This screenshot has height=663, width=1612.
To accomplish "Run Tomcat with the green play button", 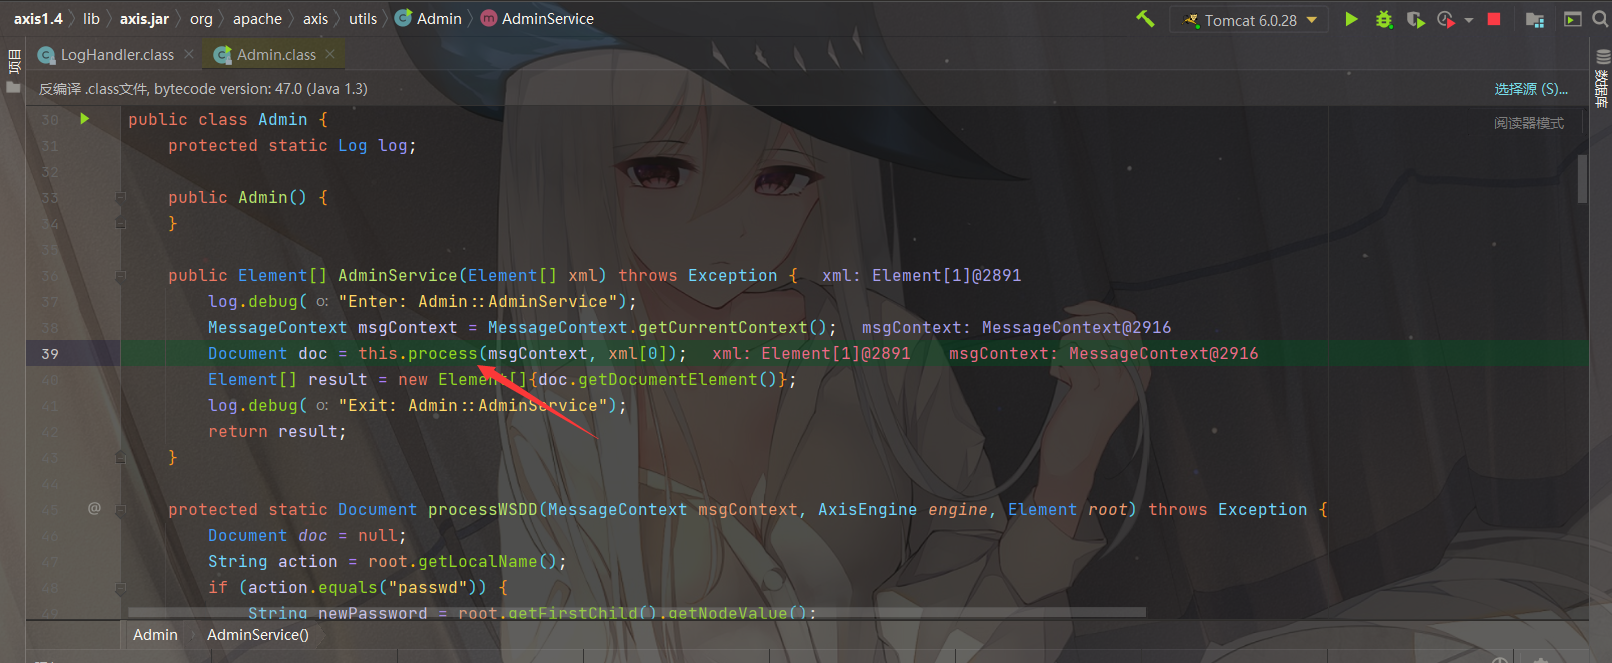I will 1351,19.
